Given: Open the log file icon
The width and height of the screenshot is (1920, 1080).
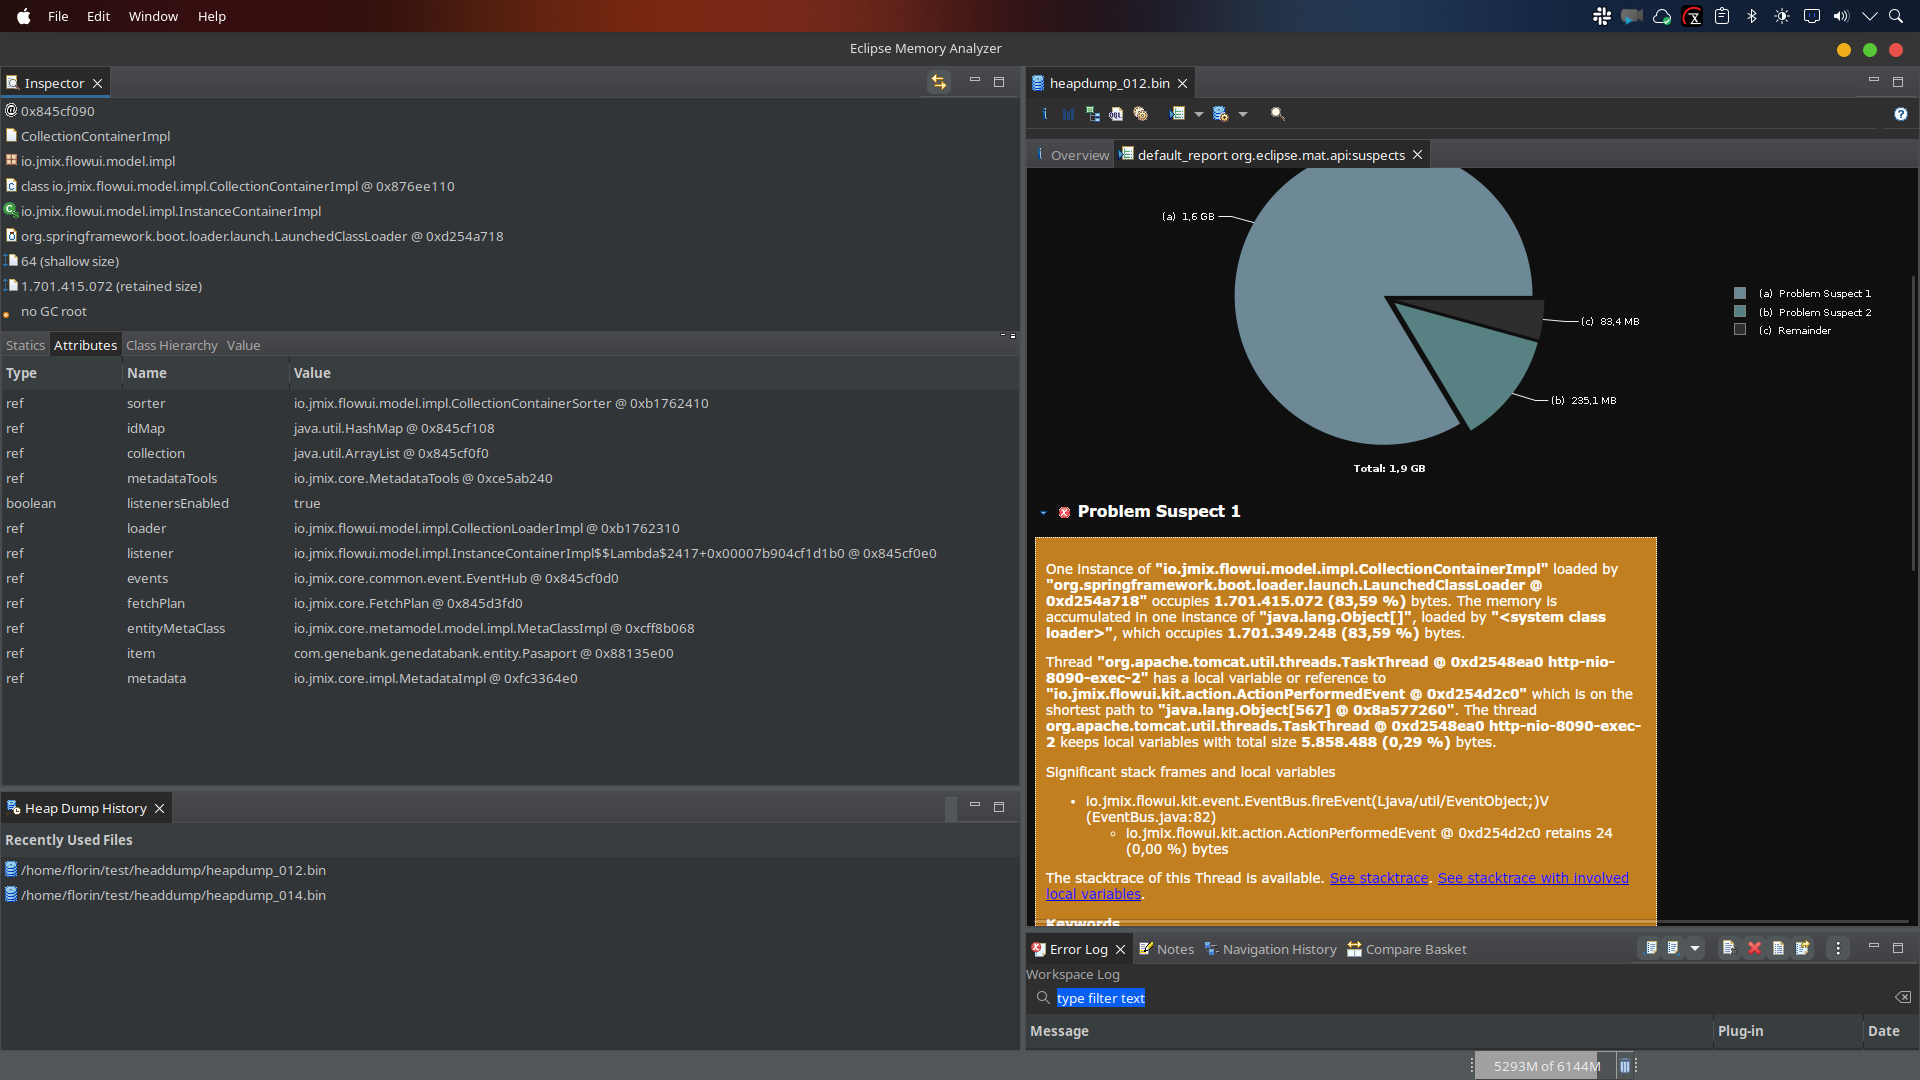Looking at the screenshot, I should point(1778,948).
